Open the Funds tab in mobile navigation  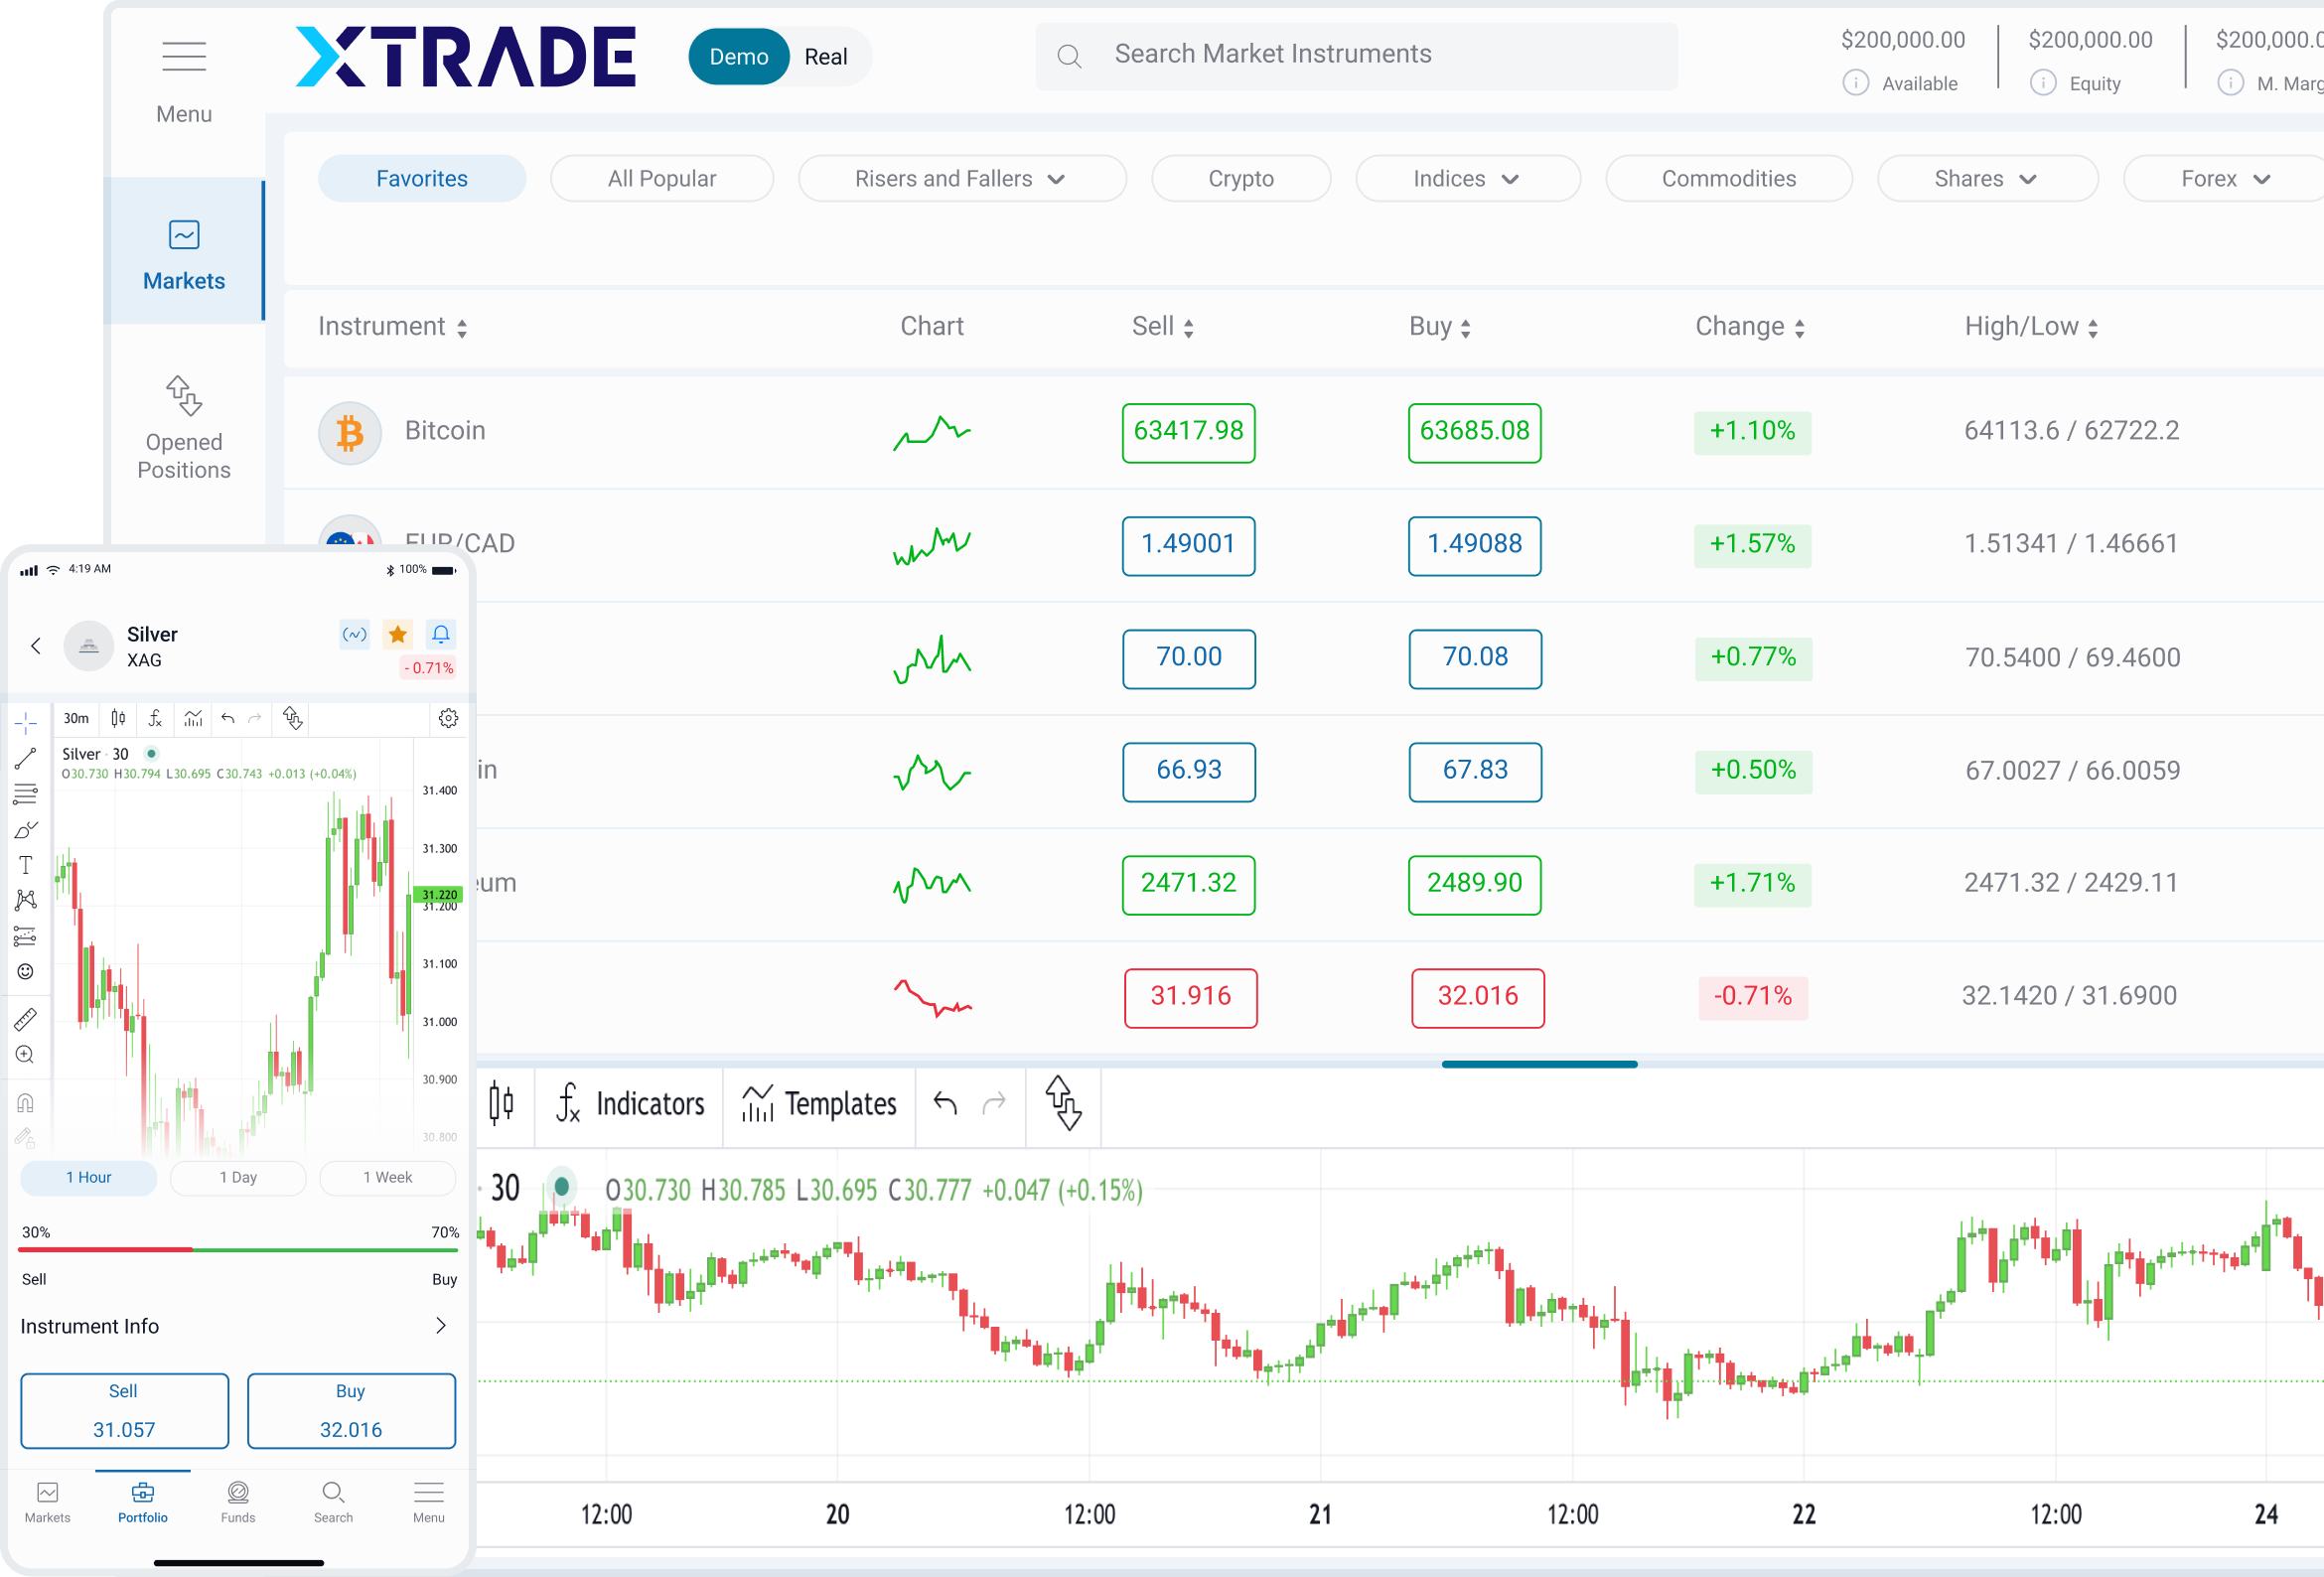(237, 1502)
